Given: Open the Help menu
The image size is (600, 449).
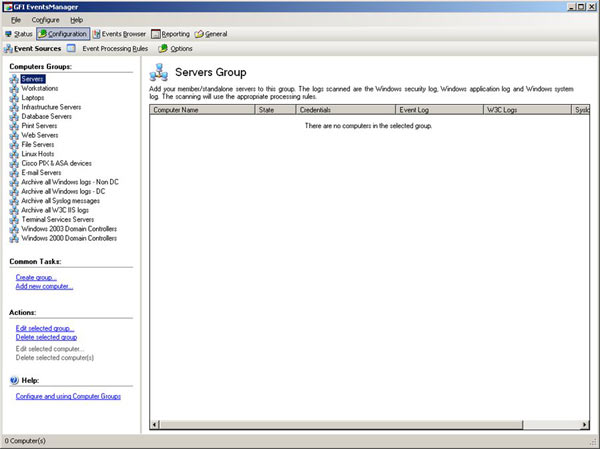Looking at the screenshot, I should point(77,20).
